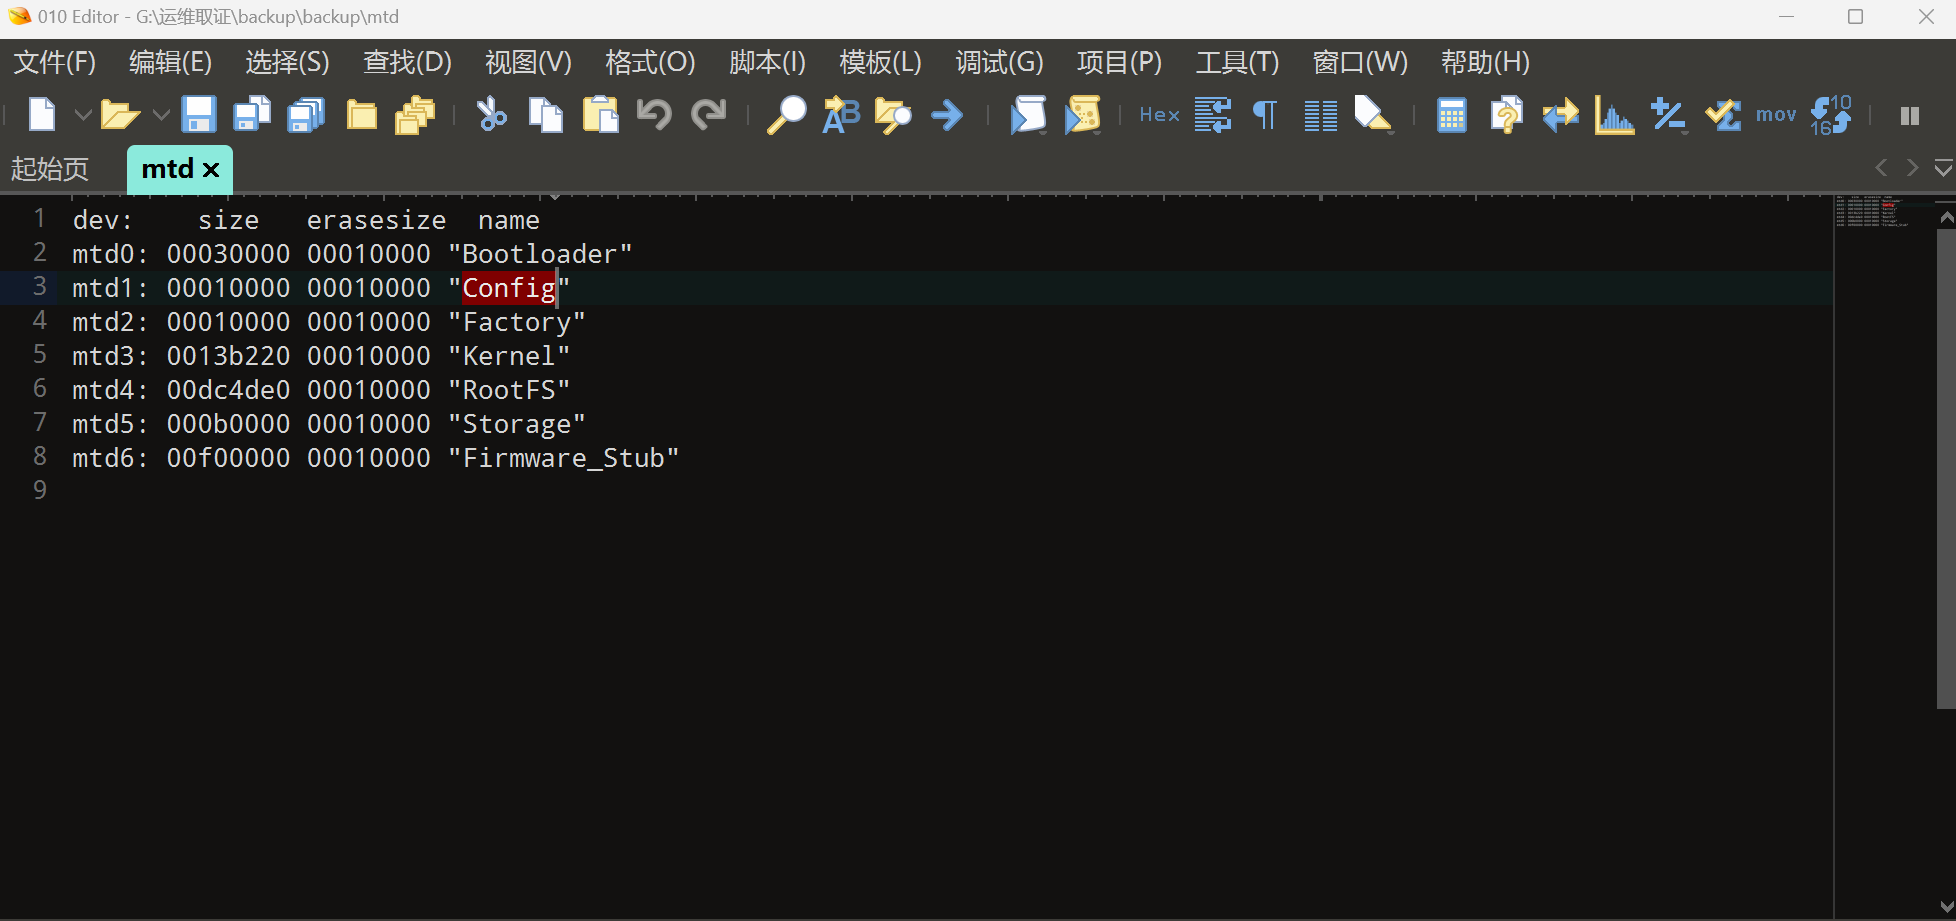This screenshot has height=921, width=1956.
Task: Redo the last undone edit
Action: click(709, 115)
